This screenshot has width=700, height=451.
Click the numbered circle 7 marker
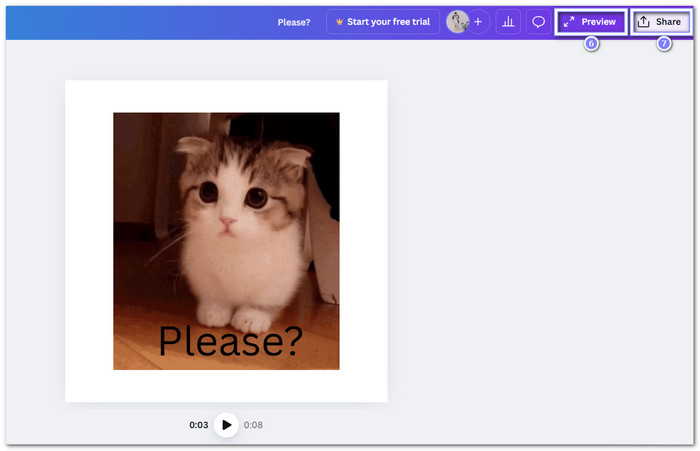(x=664, y=45)
